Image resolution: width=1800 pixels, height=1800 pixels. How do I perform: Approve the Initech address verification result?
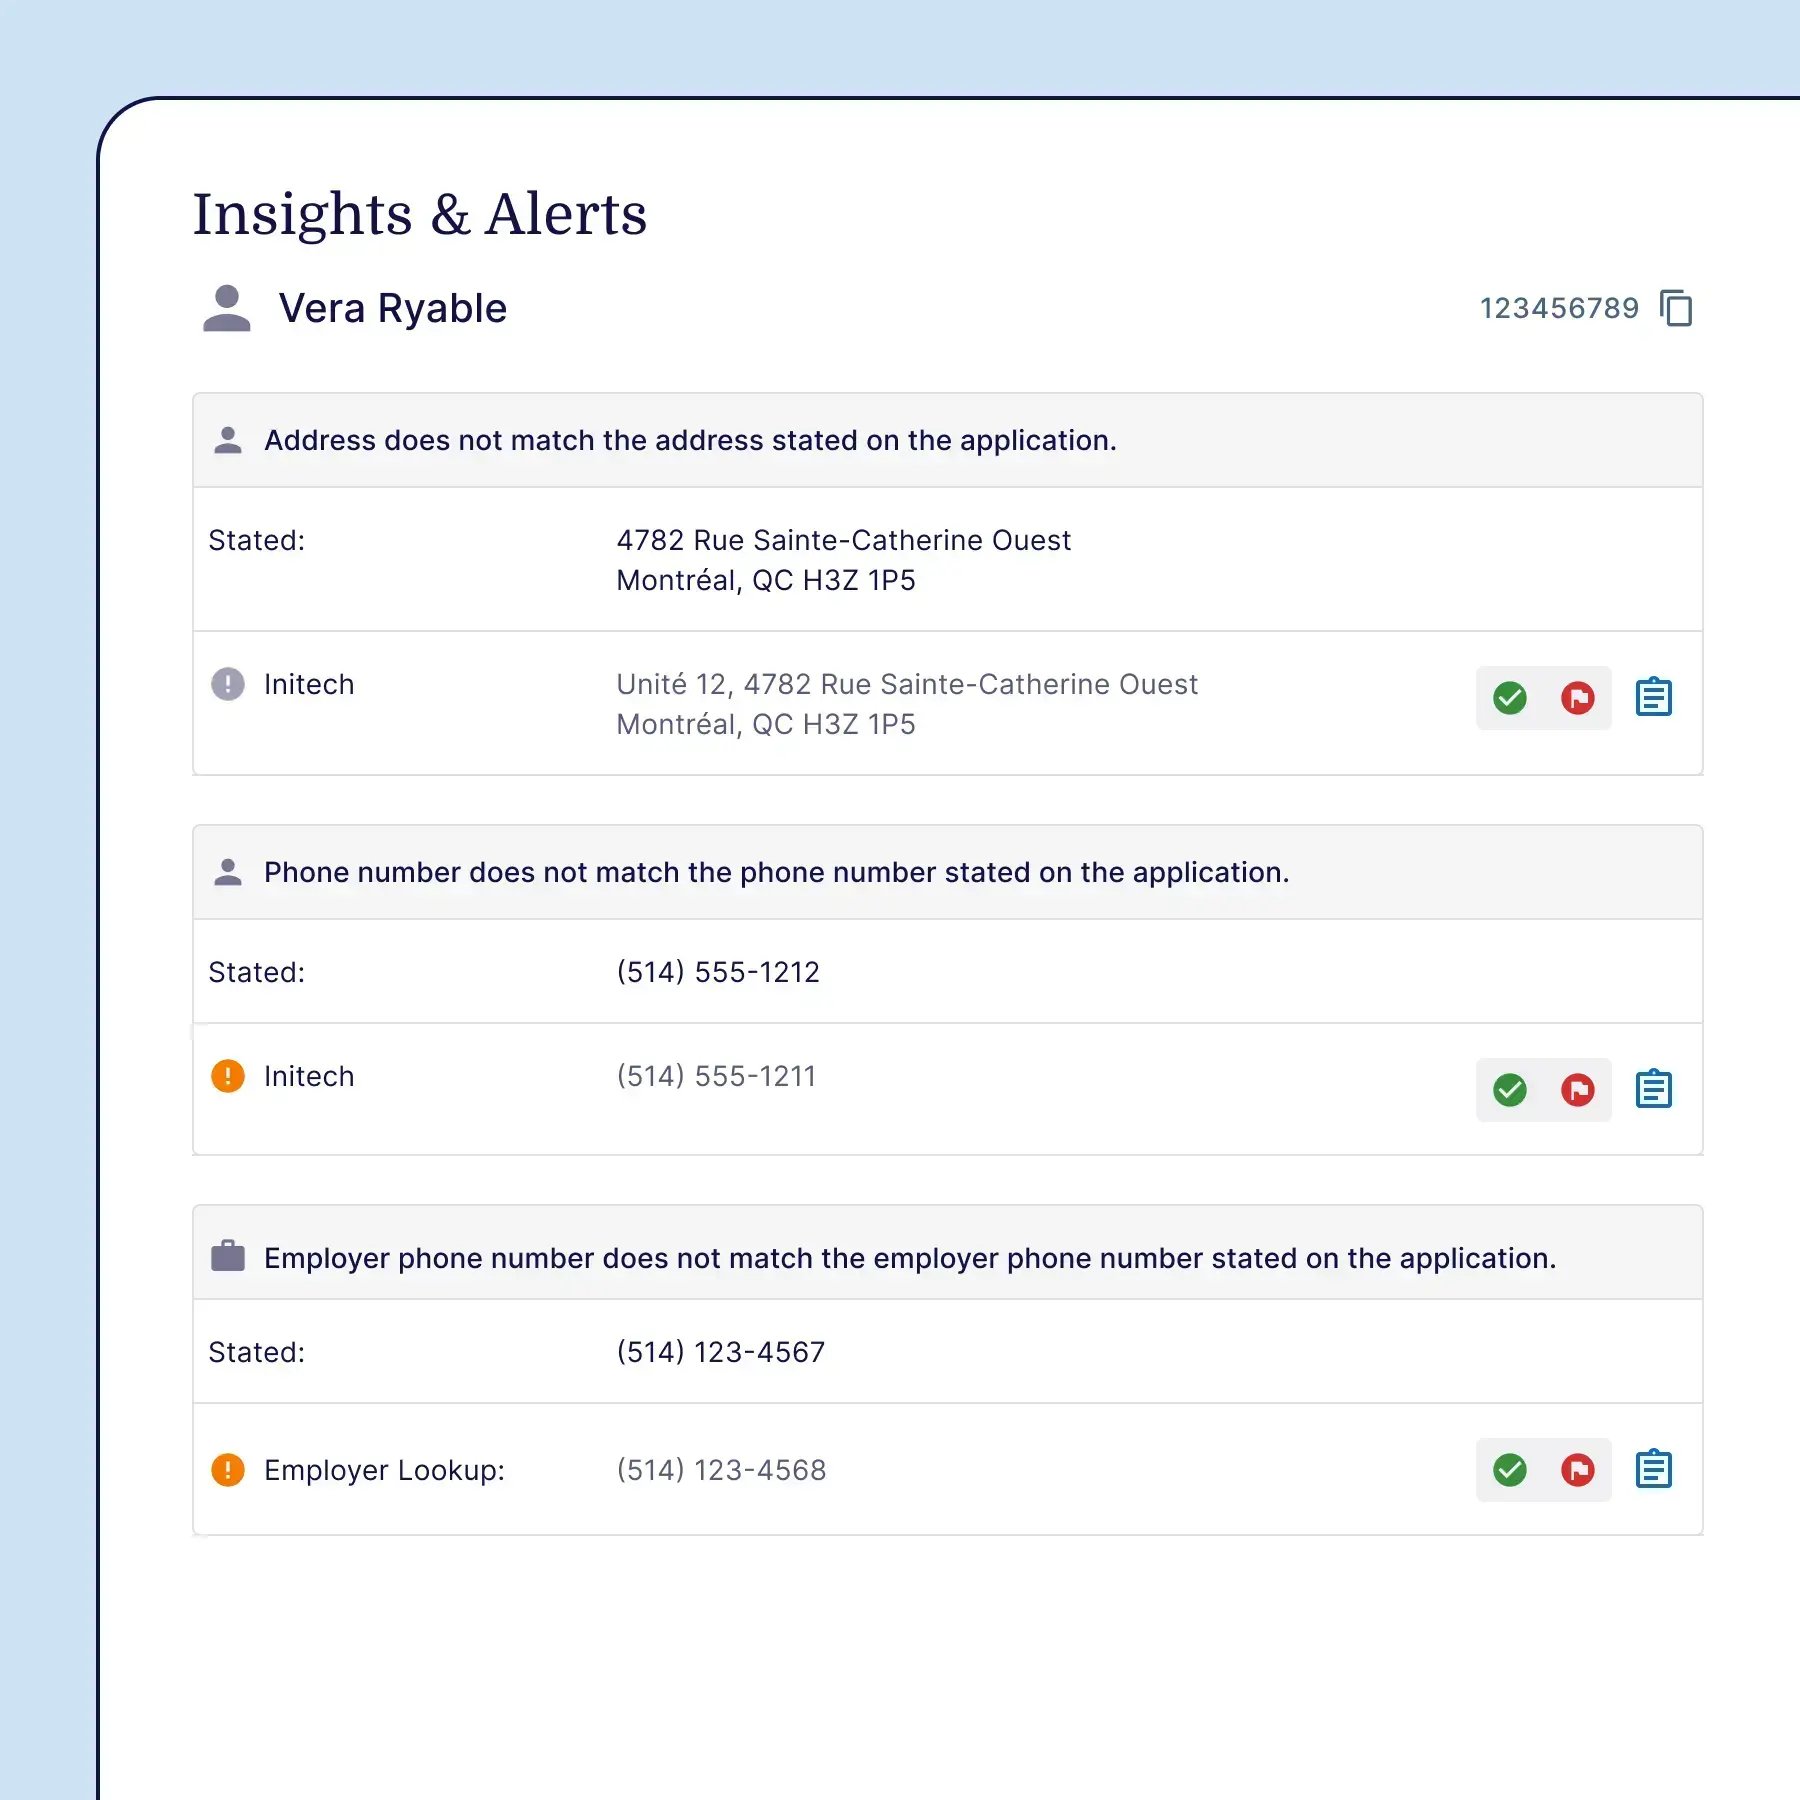pos(1510,698)
